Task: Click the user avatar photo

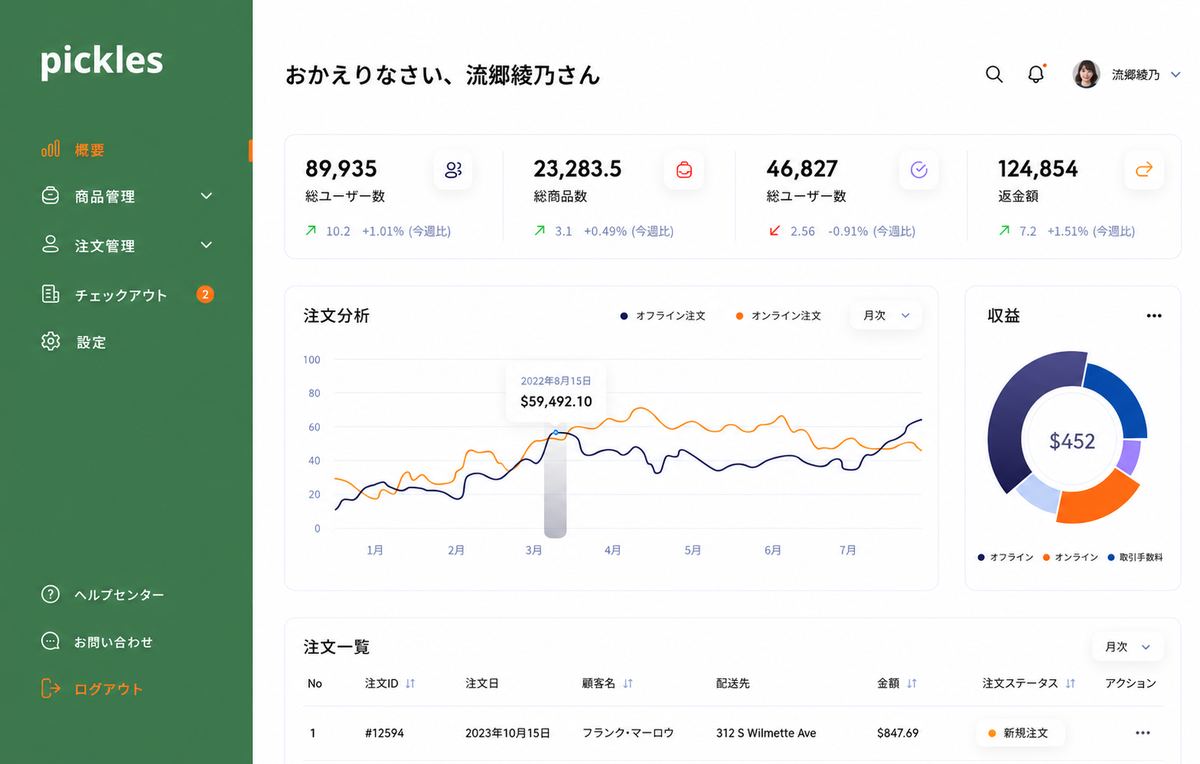Action: [1086, 74]
